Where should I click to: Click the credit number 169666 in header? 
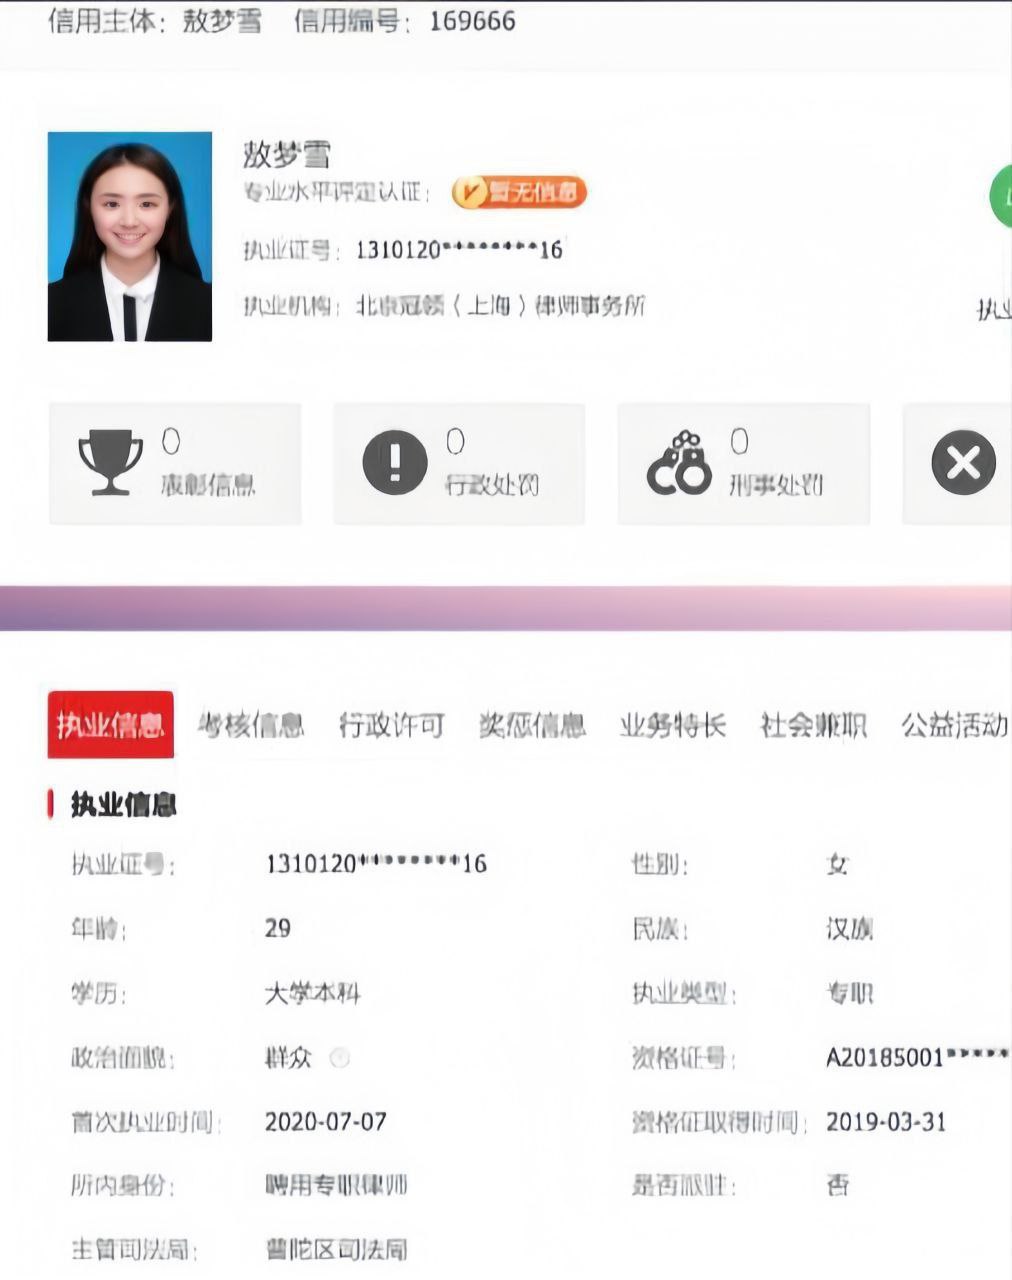coord(472,21)
